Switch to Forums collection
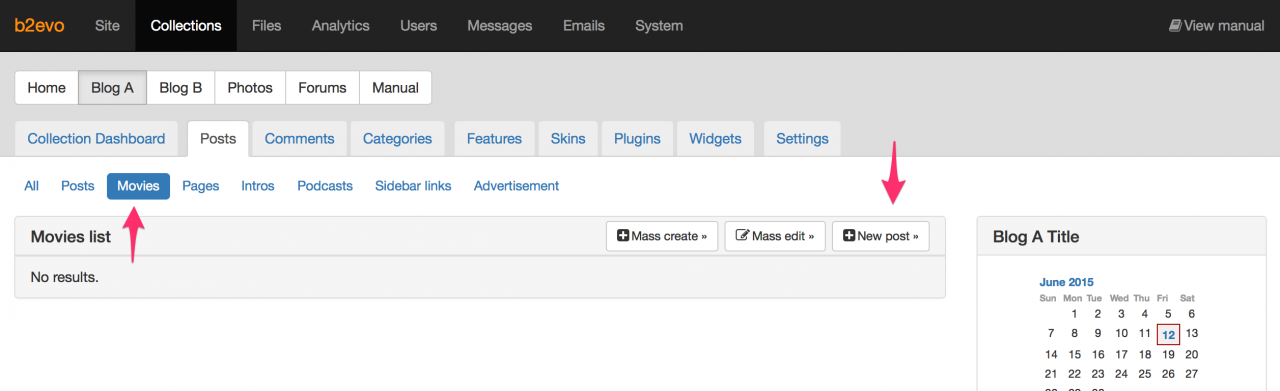The width and height of the screenshot is (1280, 391). pyautogui.click(x=322, y=87)
